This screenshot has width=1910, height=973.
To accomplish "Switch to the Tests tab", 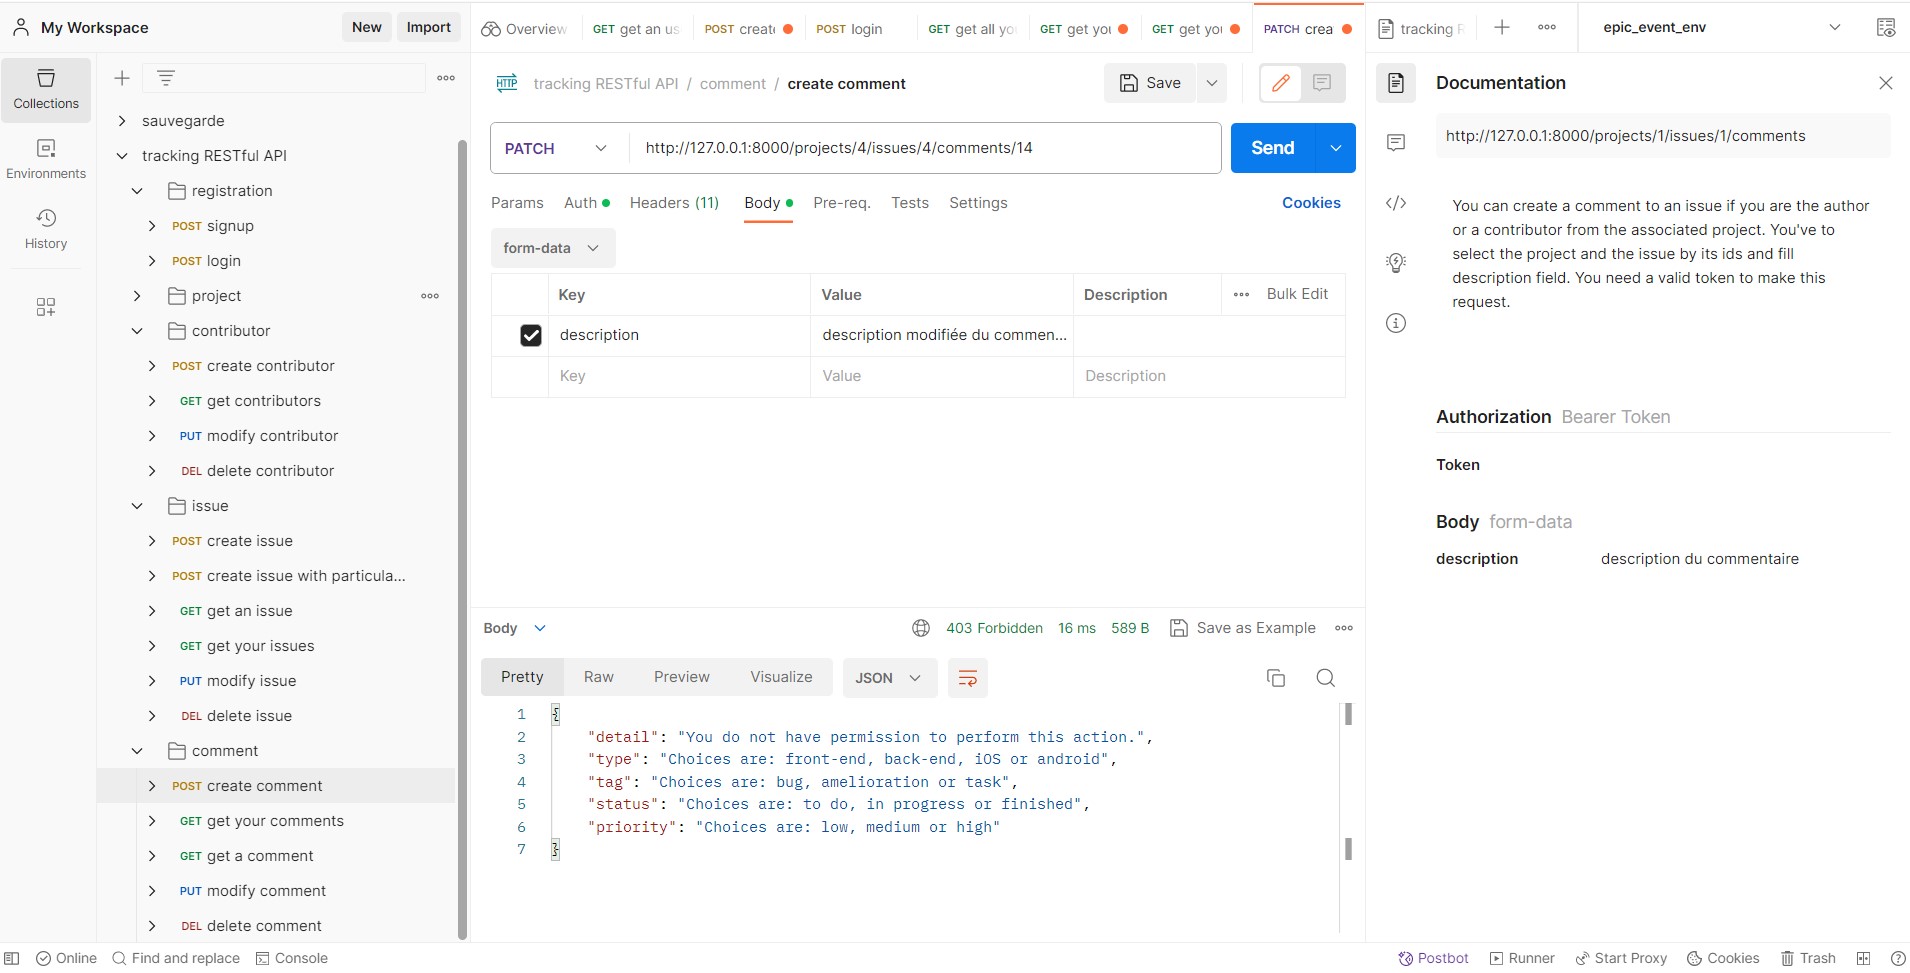I will point(910,203).
